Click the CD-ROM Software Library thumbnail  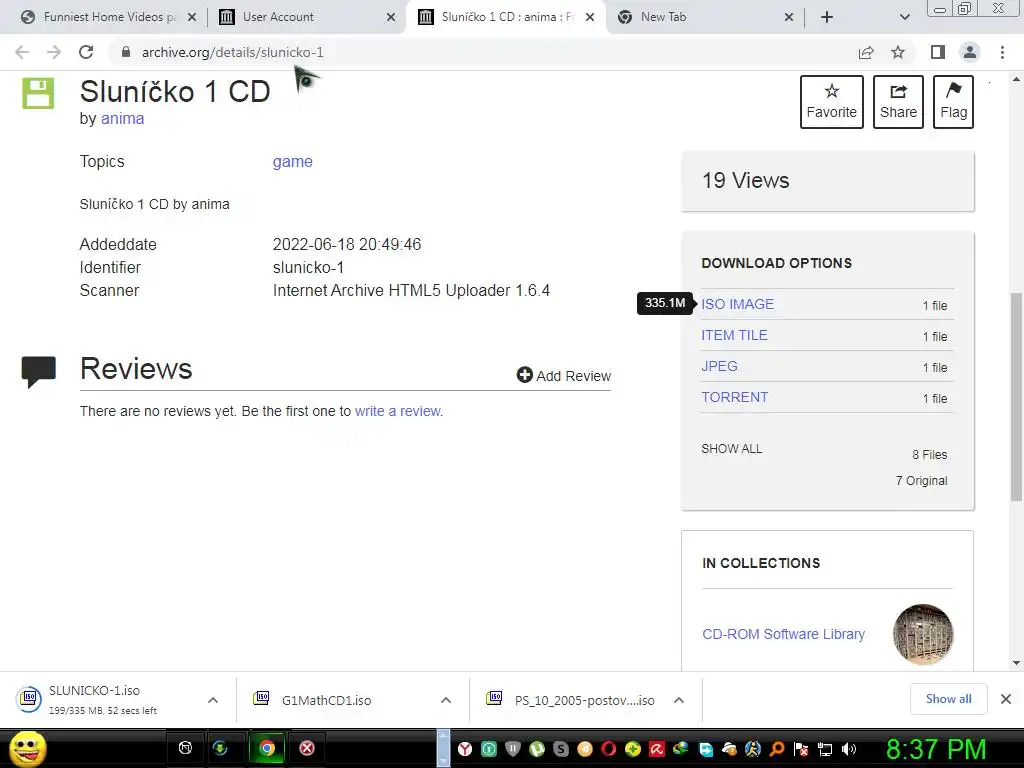[923, 634]
